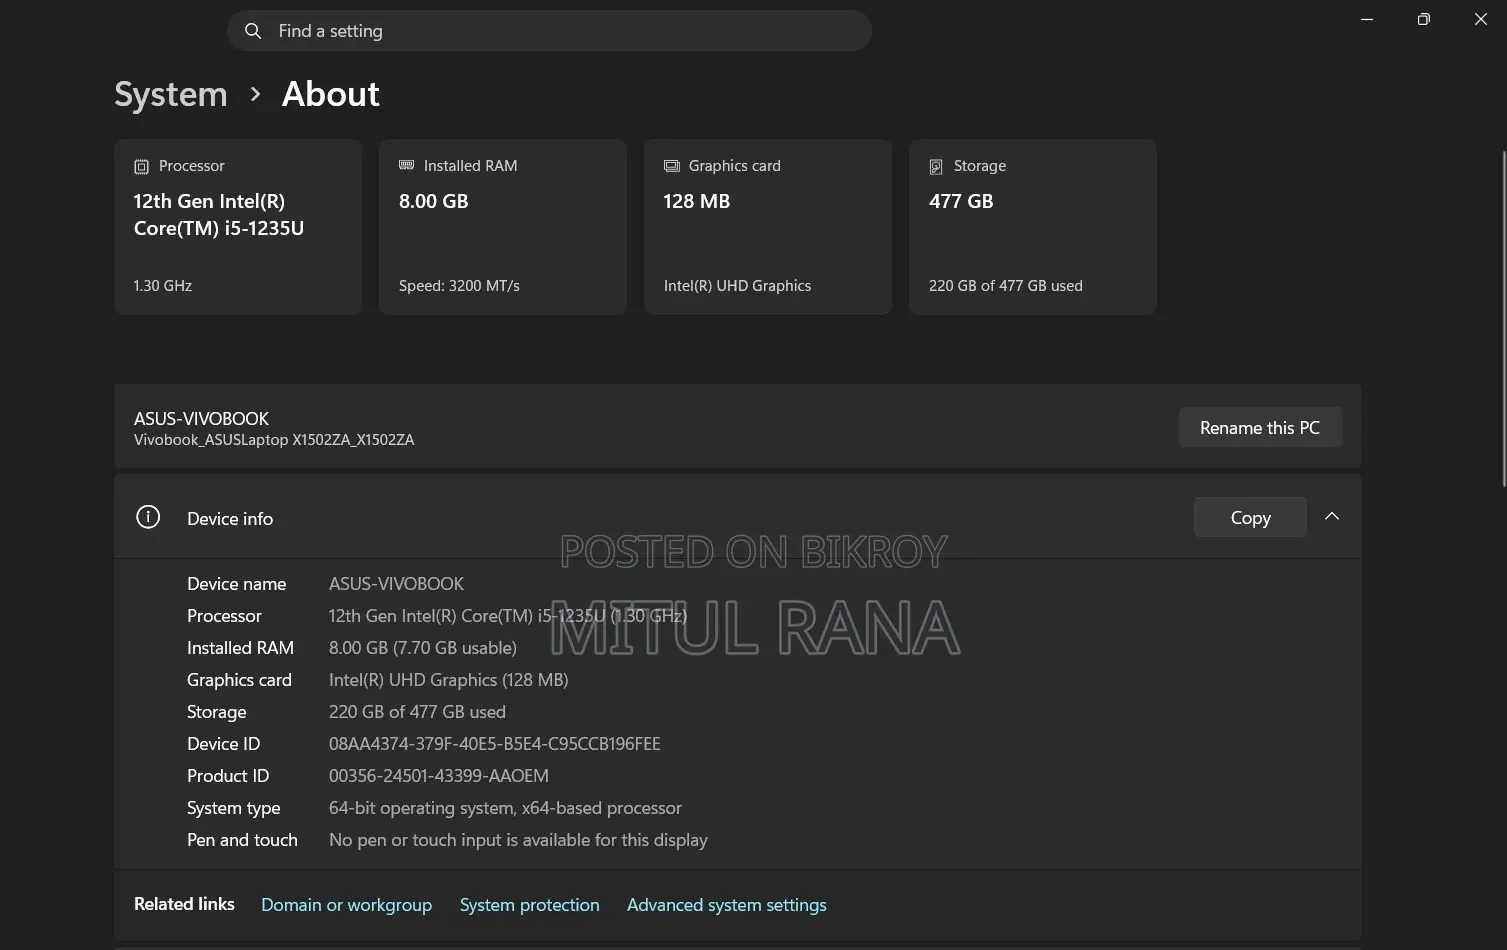
Task: Open Advanced system settings link
Action: pyautogui.click(x=727, y=905)
